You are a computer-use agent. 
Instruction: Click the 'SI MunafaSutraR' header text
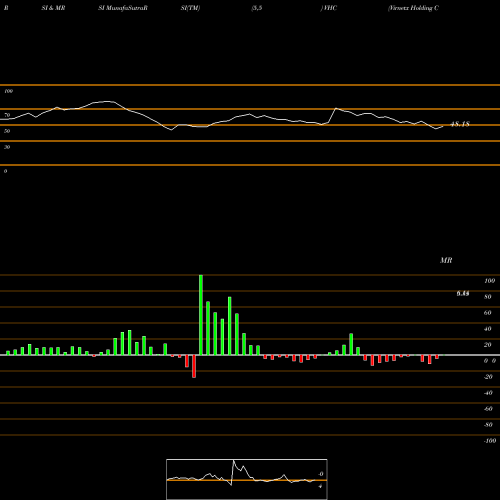[x=123, y=8]
